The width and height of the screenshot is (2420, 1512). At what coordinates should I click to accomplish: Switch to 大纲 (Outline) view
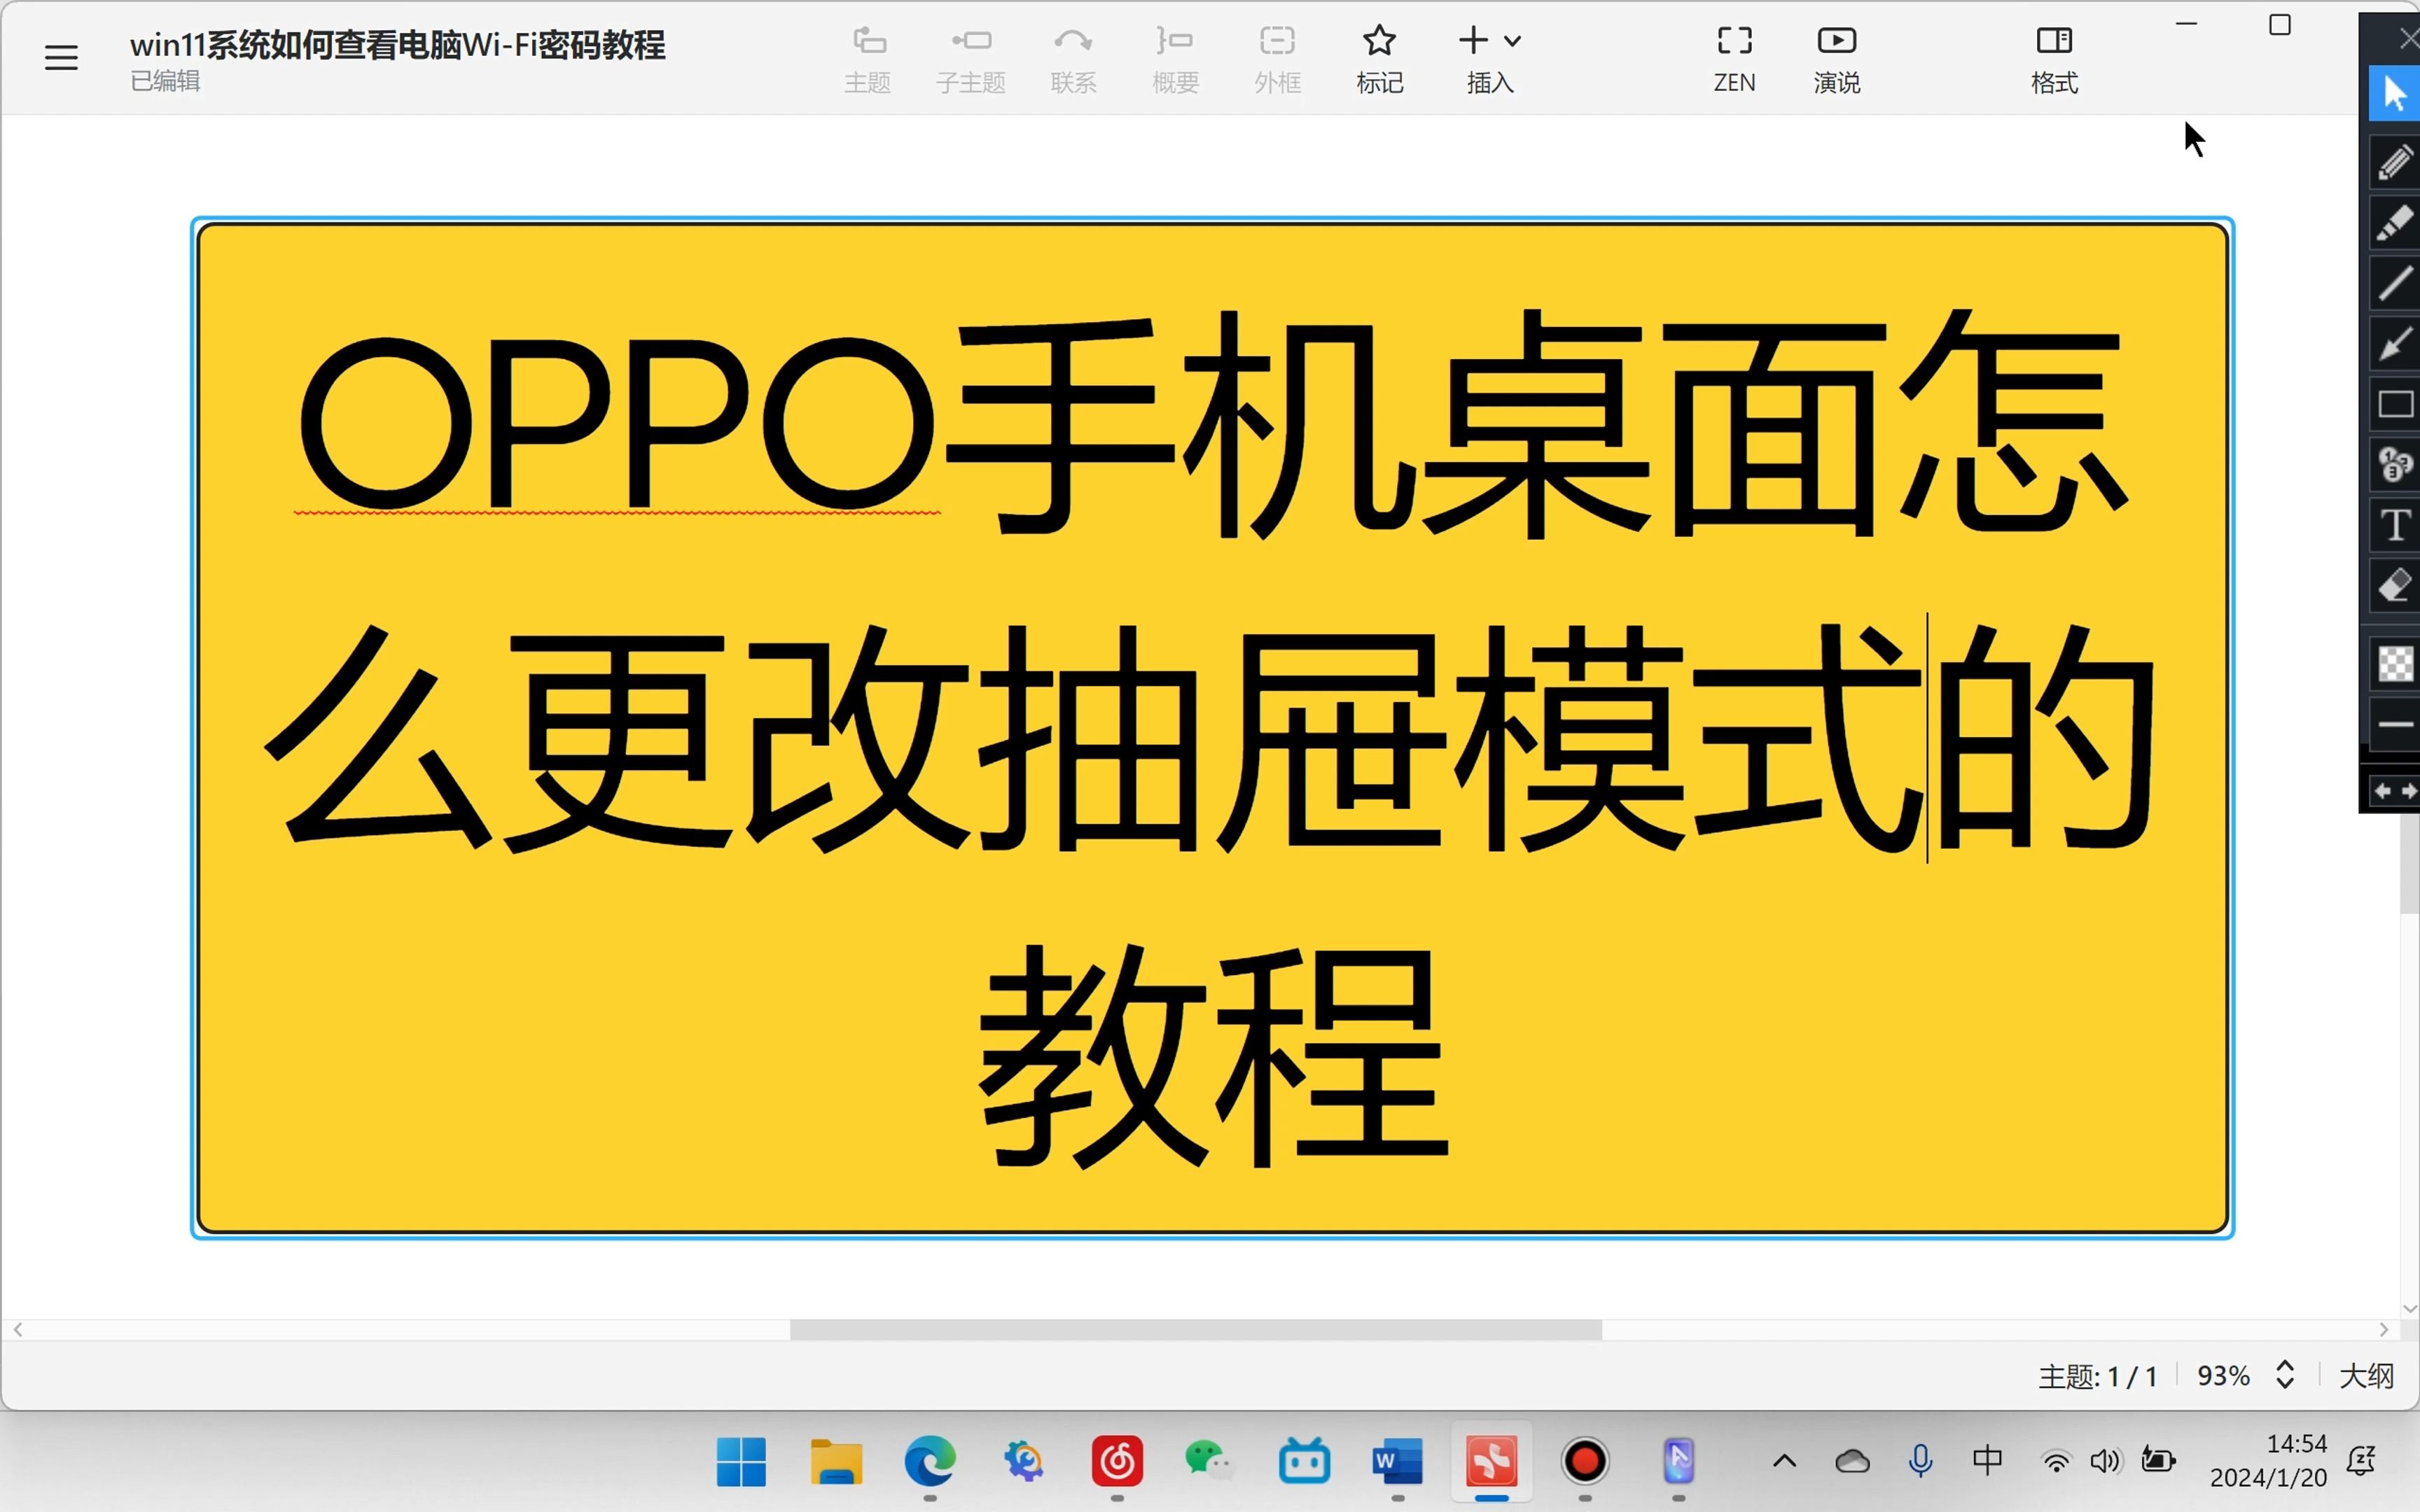coord(2366,1376)
